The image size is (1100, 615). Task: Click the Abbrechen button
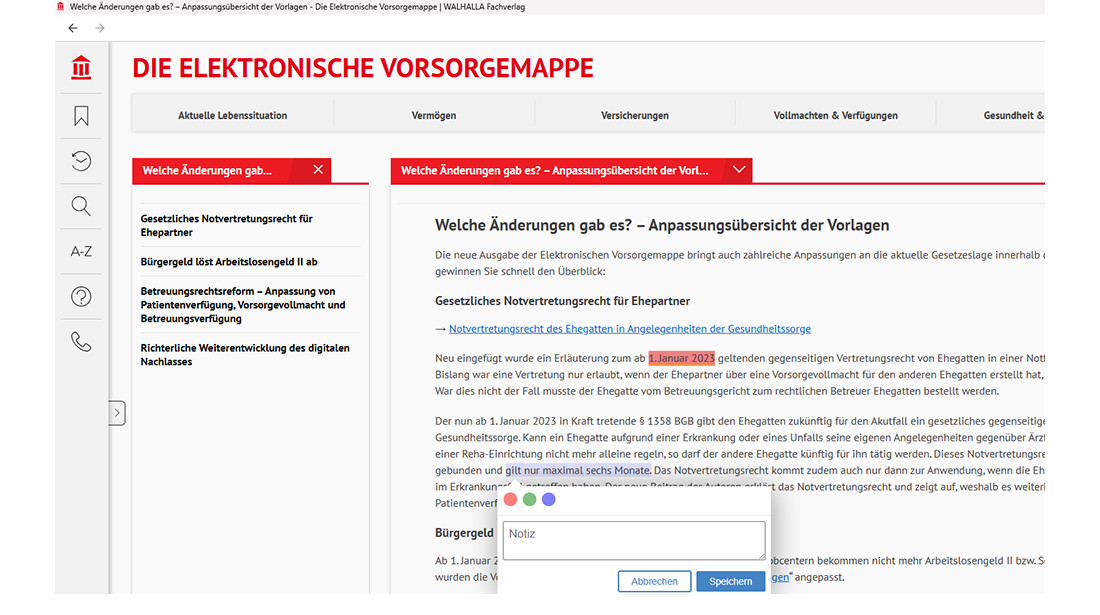tap(655, 581)
